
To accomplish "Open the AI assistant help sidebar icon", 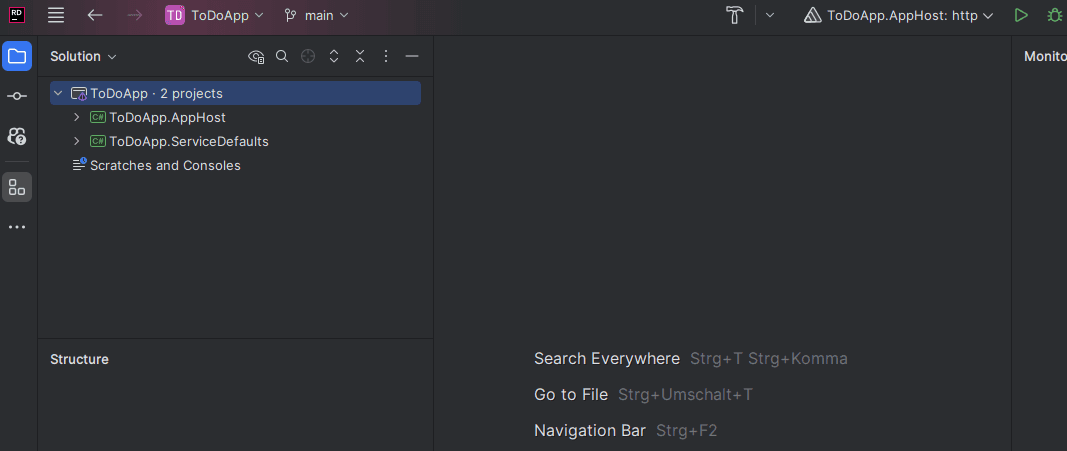I will [x=17, y=136].
